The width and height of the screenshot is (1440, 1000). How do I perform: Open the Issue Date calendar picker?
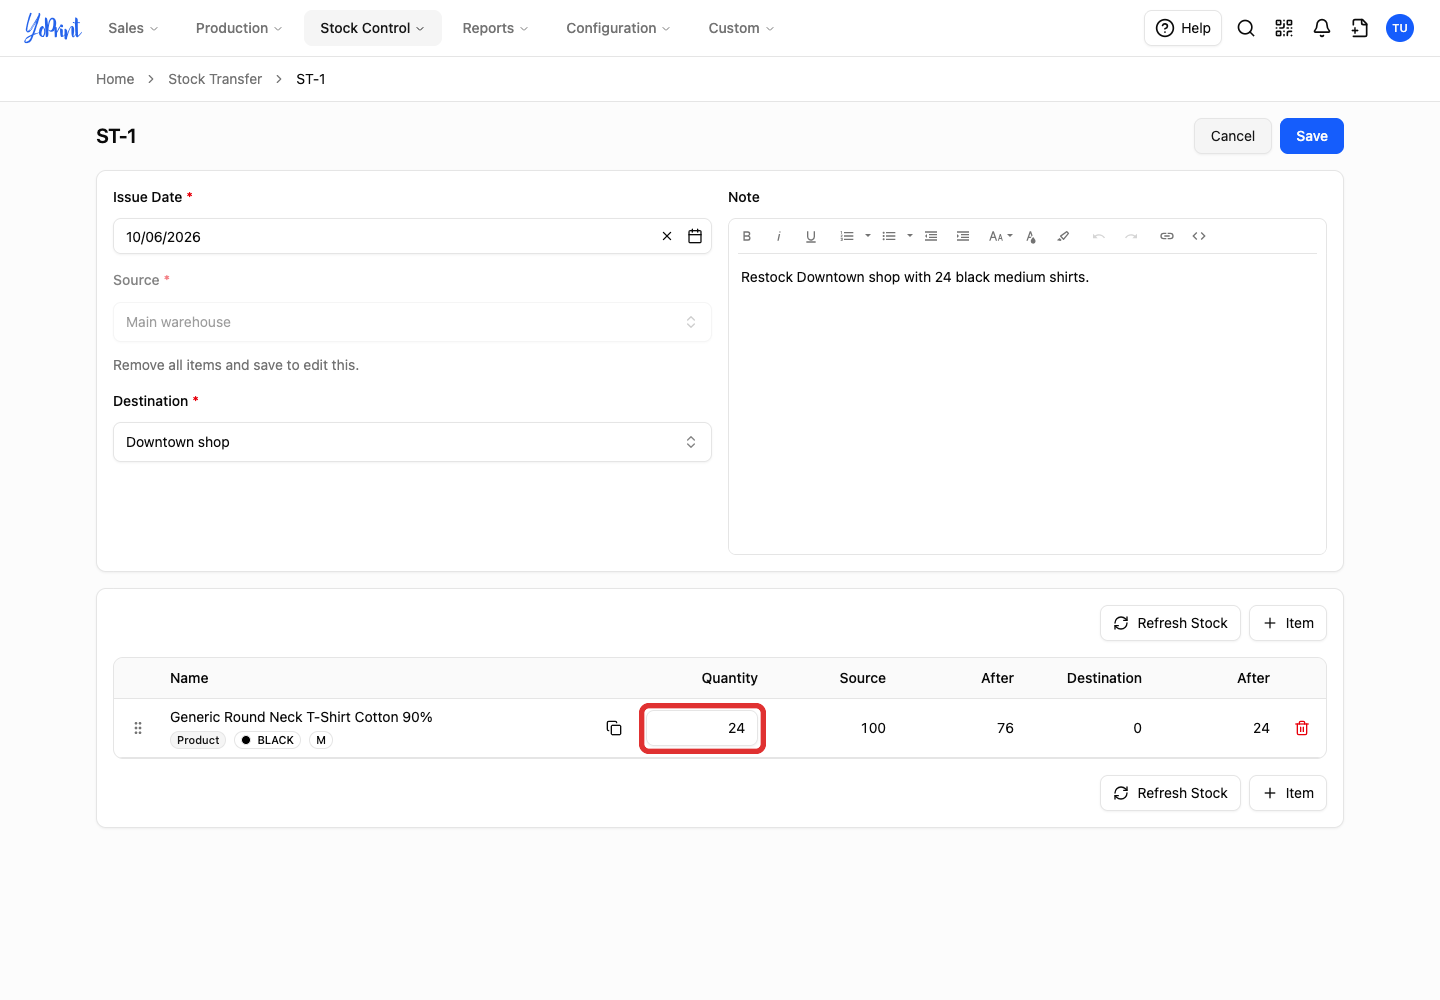pyautogui.click(x=695, y=237)
